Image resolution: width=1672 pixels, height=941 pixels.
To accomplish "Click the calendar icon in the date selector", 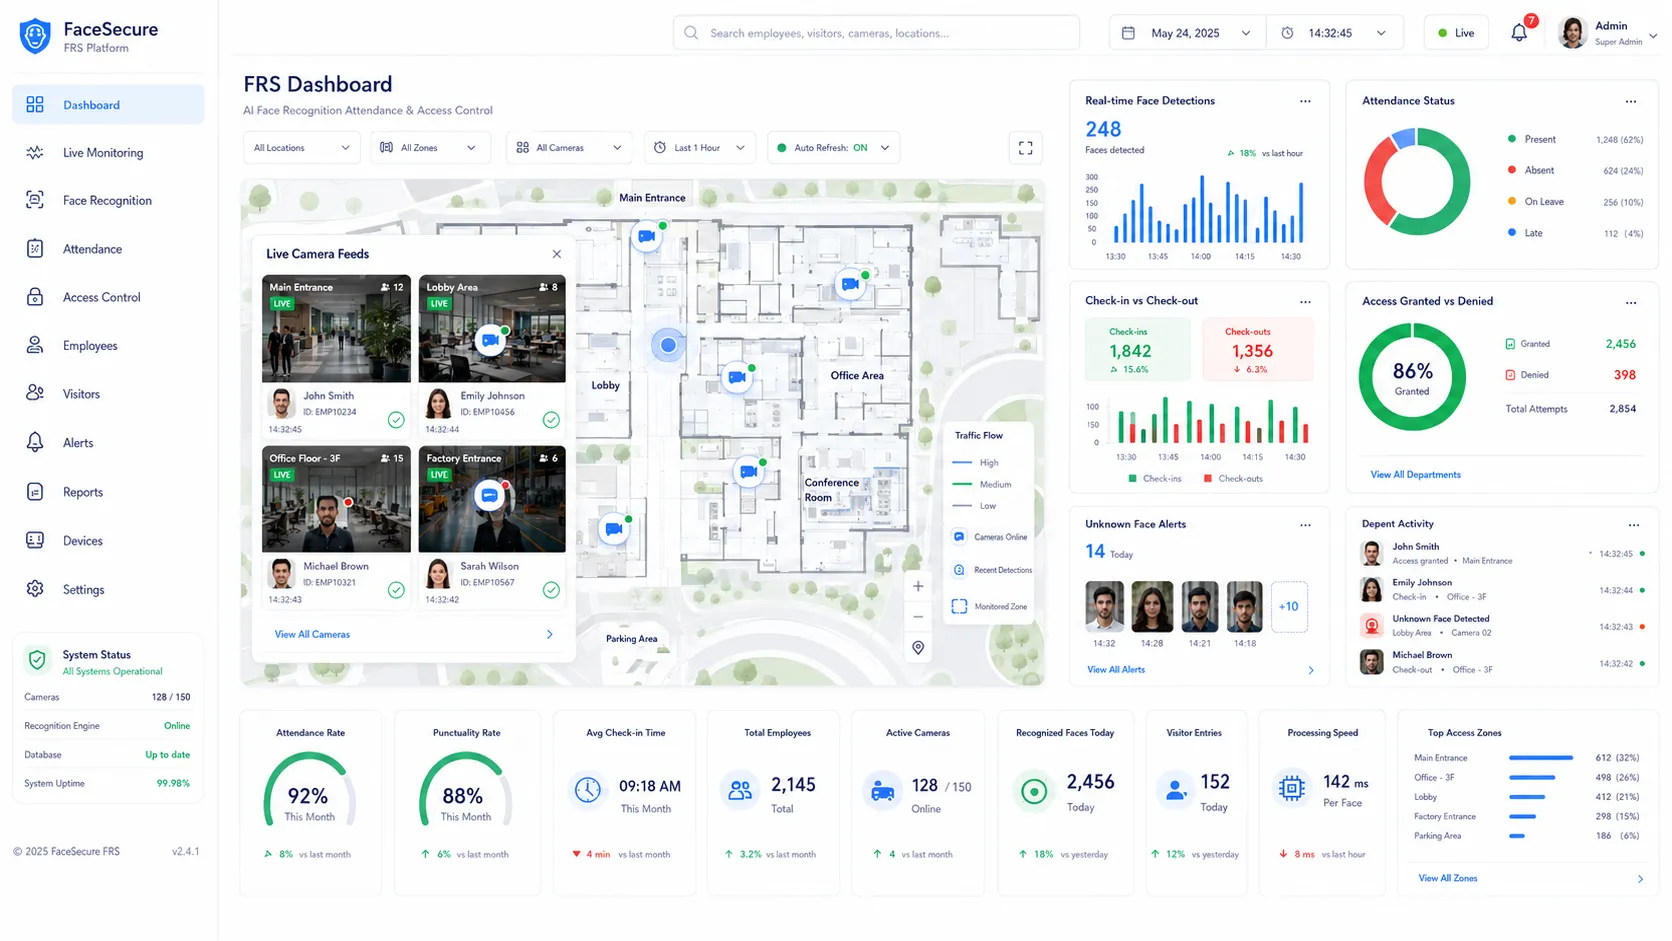I will point(1128,33).
